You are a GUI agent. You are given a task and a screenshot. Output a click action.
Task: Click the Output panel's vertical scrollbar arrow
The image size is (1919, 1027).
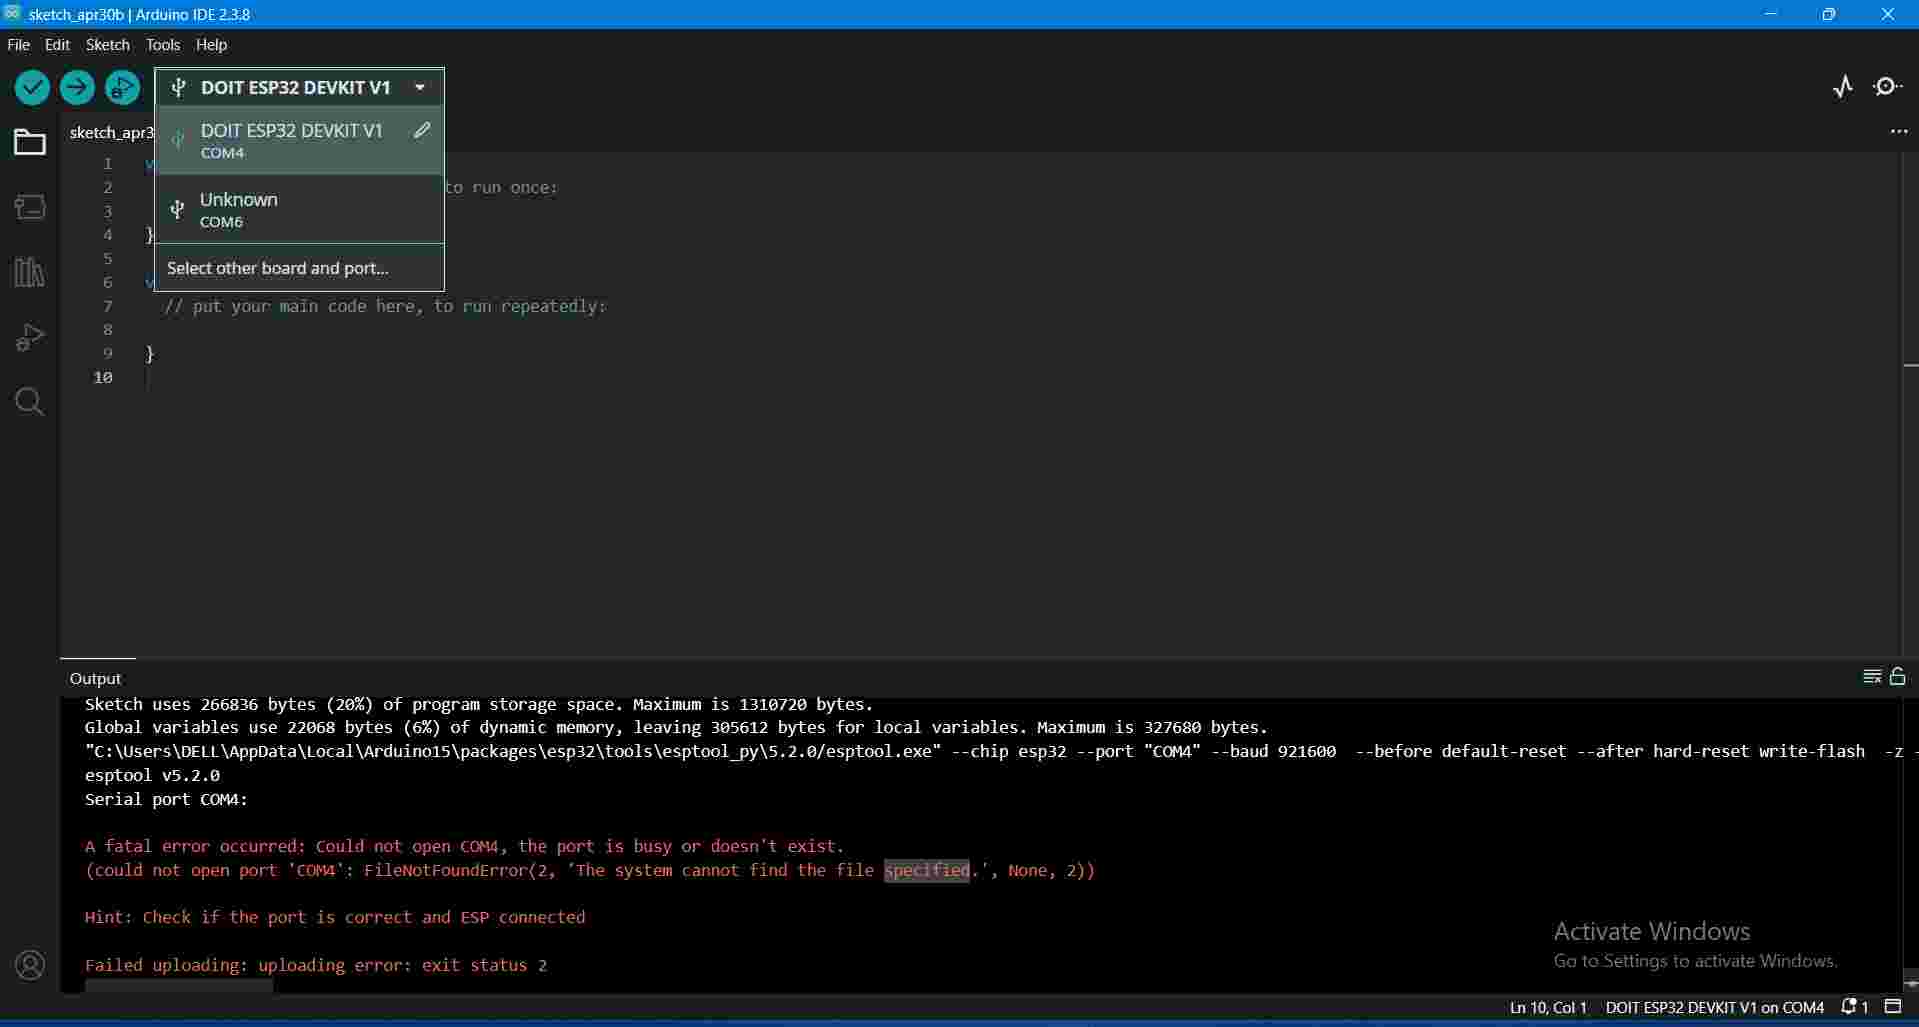[x=1910, y=984]
